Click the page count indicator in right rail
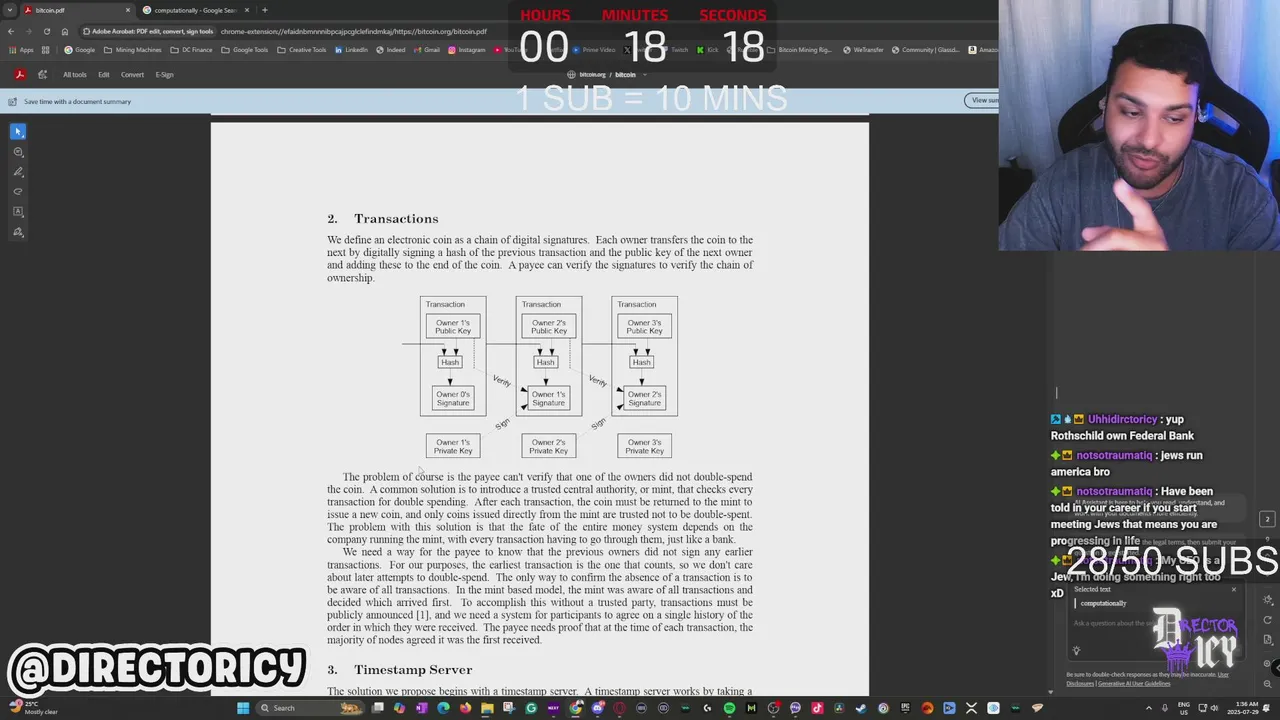This screenshot has height=720, width=1280. [x=1267, y=519]
